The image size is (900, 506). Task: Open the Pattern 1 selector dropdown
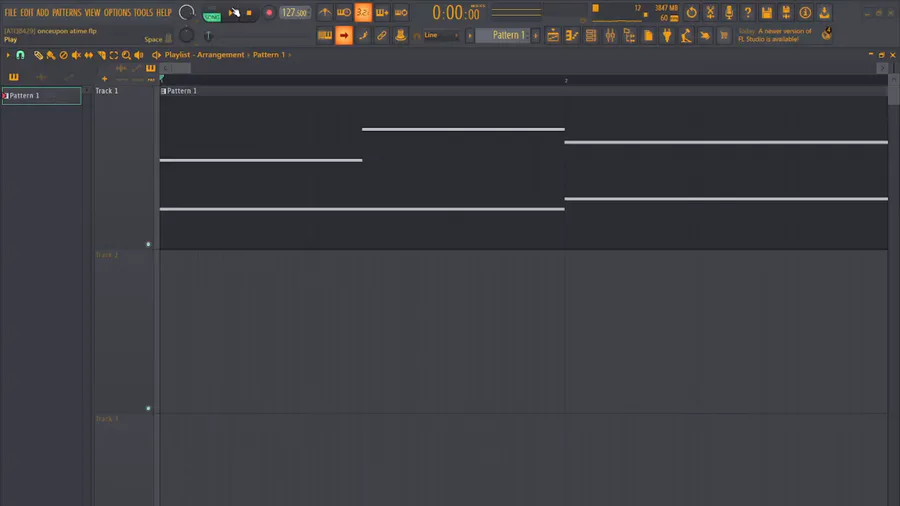pyautogui.click(x=503, y=35)
